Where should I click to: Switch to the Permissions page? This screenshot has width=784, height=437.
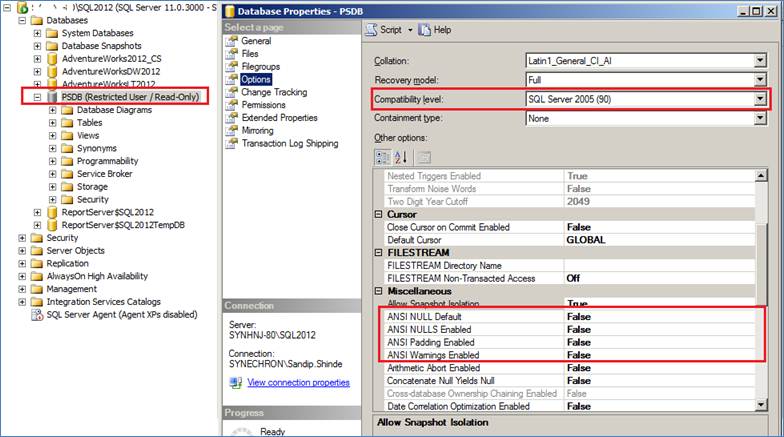pos(263,105)
